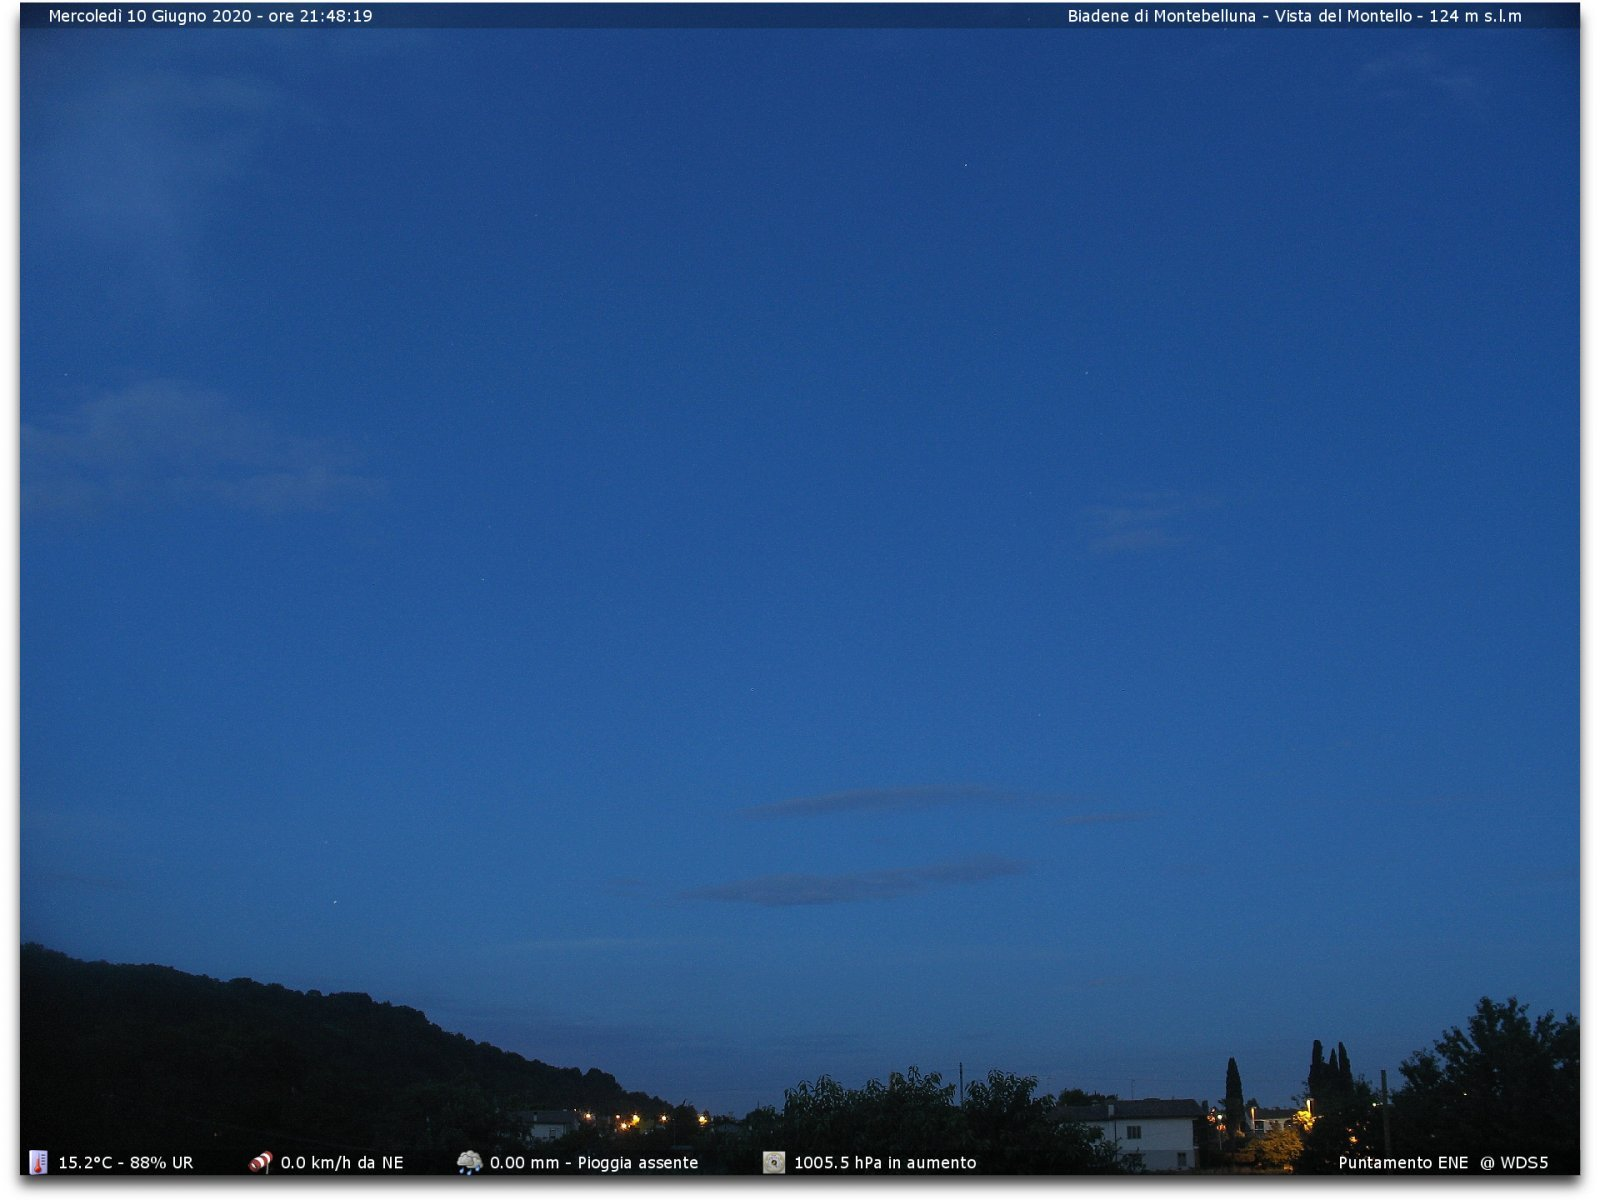Click the barometer pressure icon

tap(774, 1162)
